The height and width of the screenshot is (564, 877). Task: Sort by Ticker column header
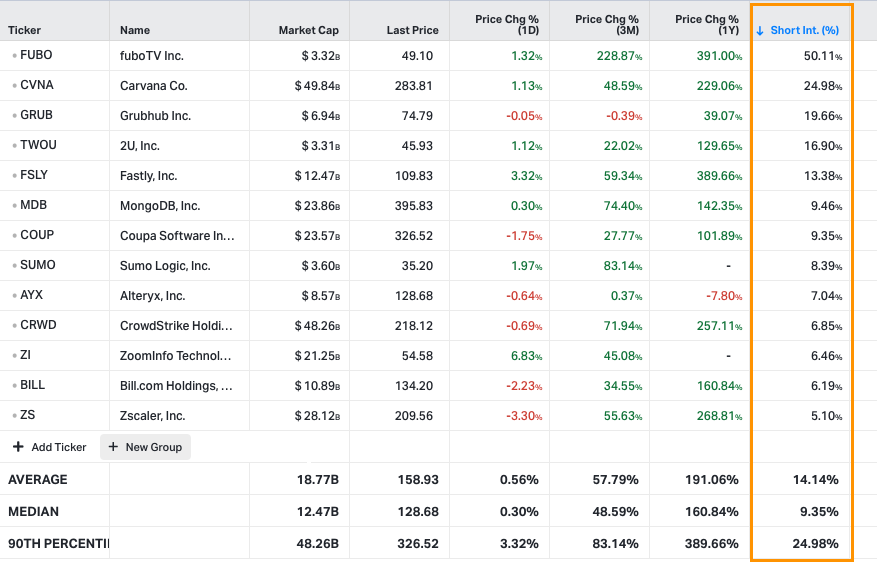tap(24, 30)
